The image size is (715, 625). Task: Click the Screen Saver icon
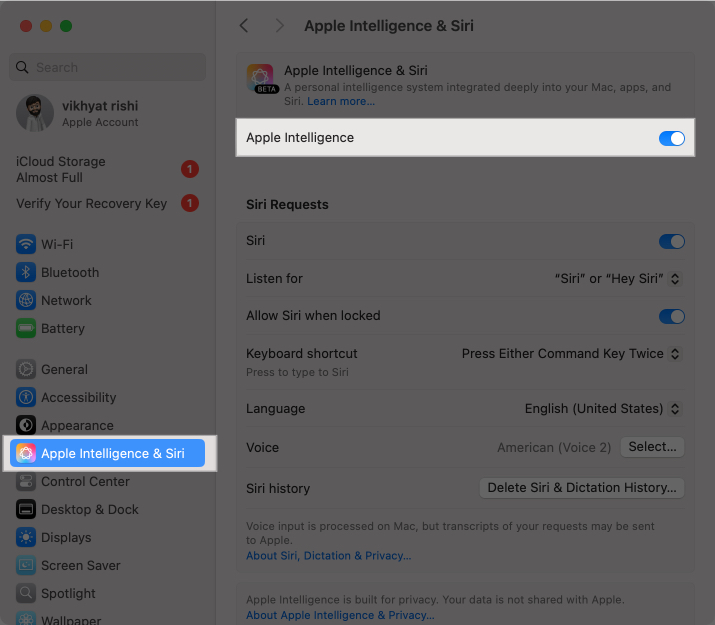point(26,565)
